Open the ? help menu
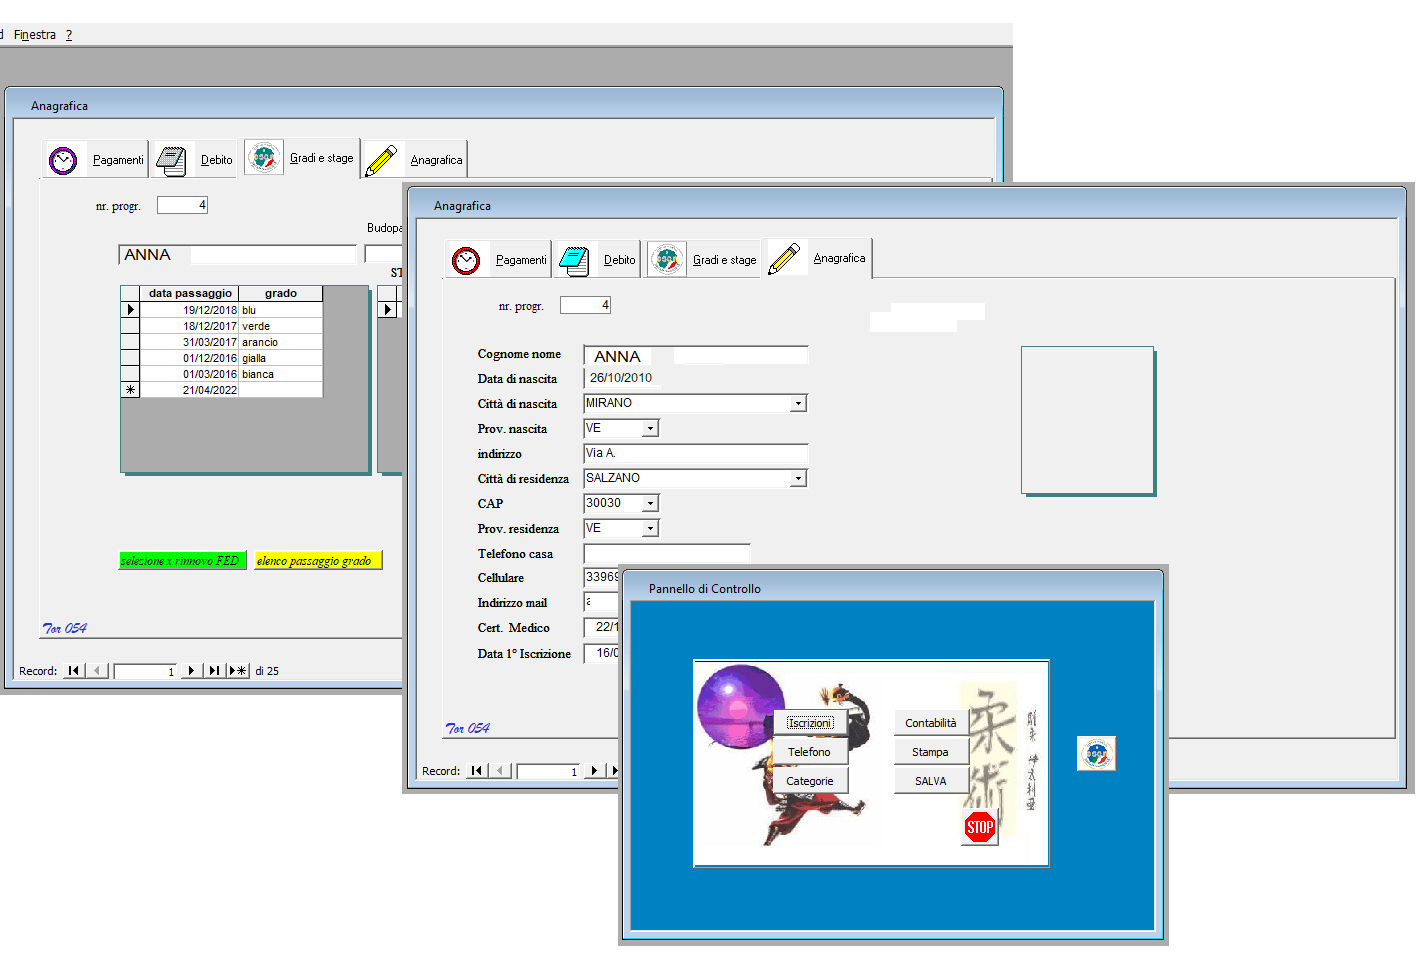This screenshot has width=1426, height=960. [69, 35]
